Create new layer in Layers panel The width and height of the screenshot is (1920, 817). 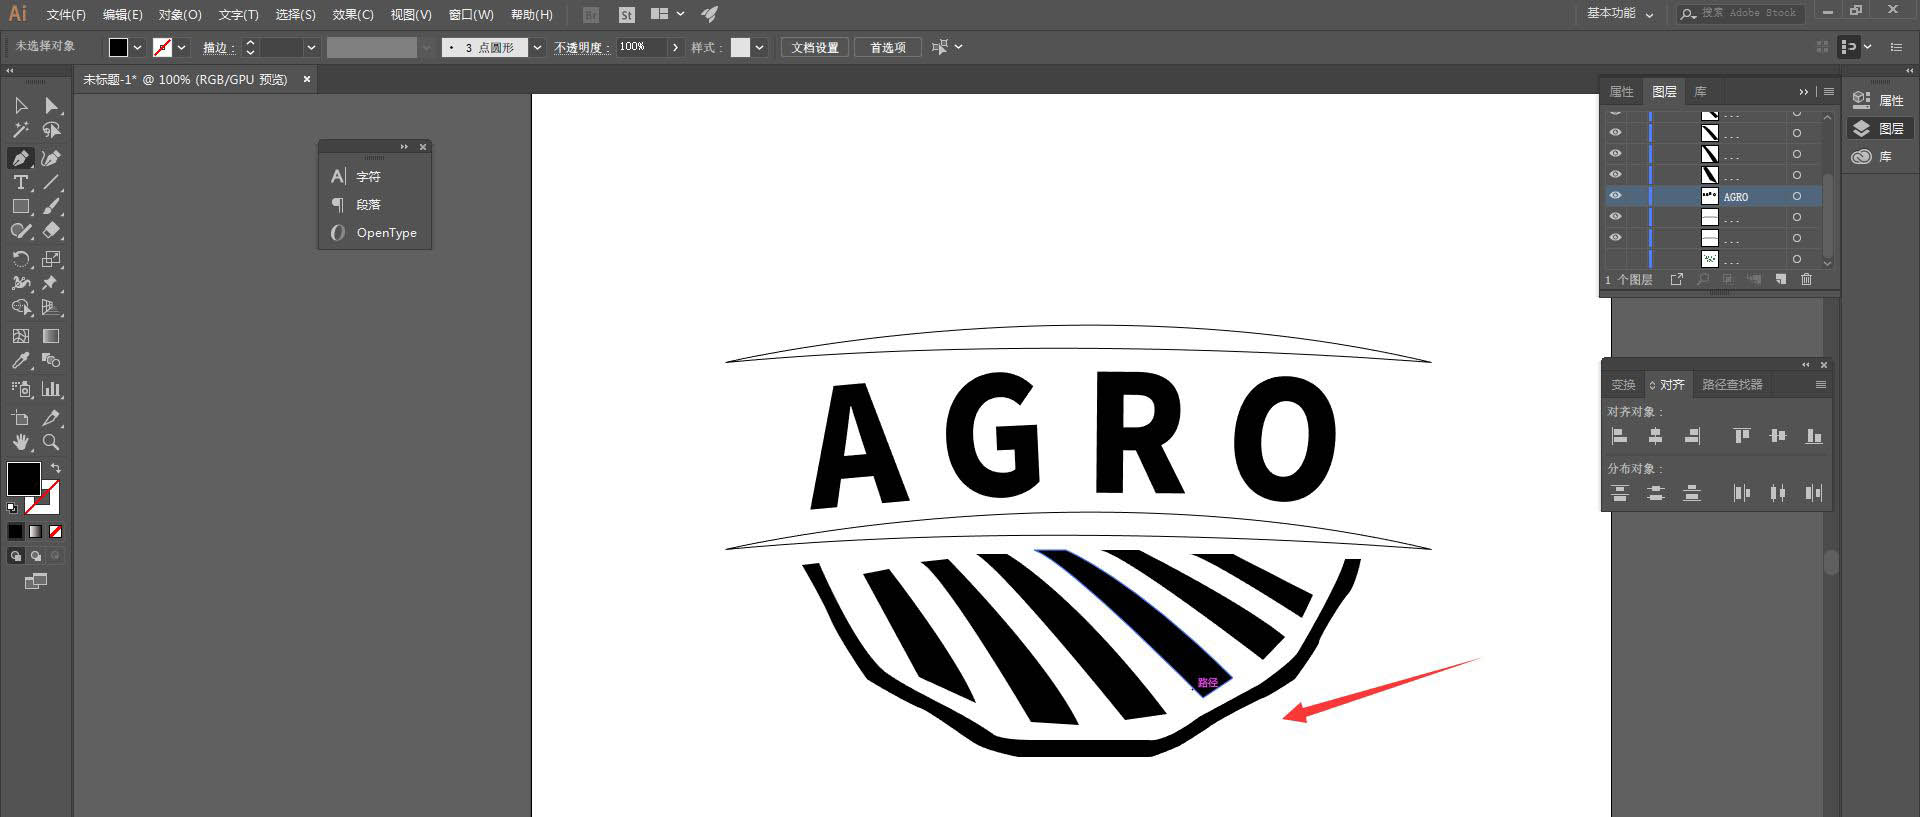point(1781,280)
